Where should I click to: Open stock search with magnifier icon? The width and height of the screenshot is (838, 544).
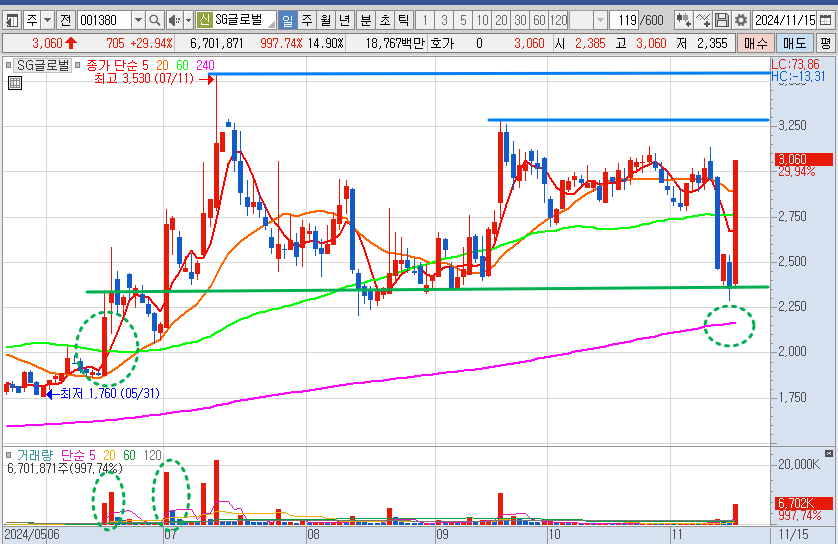pyautogui.click(x=154, y=21)
